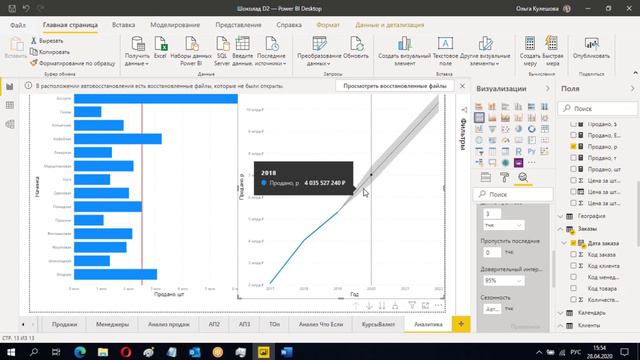640x360 pixels.
Task: Click the Analytics pane vertical scrollbar
Action: 553,269
